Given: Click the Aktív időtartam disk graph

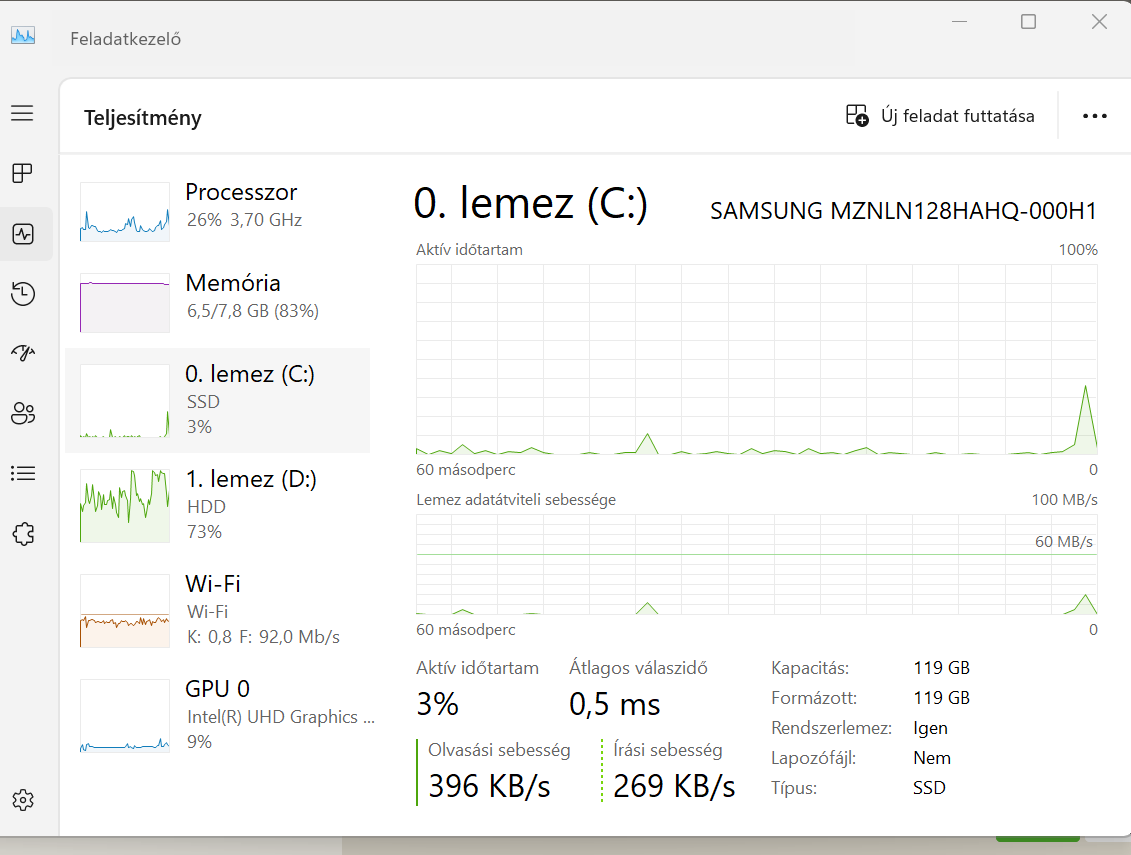Looking at the screenshot, I should [756, 358].
